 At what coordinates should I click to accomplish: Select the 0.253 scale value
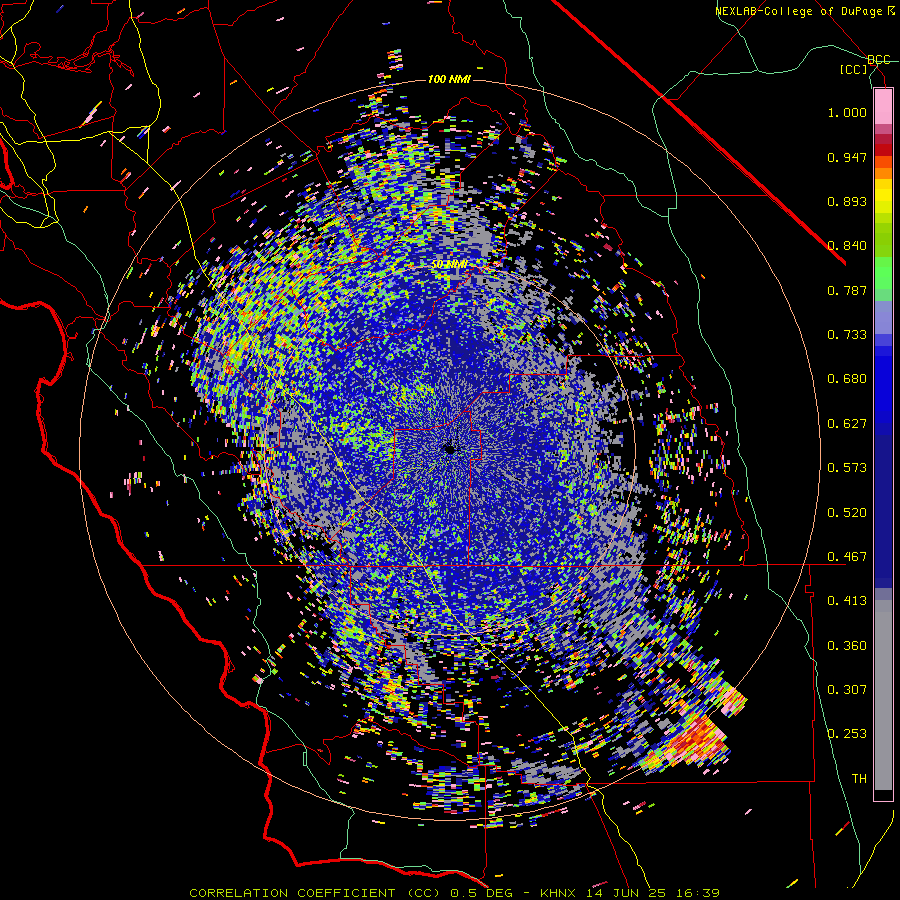tap(847, 734)
